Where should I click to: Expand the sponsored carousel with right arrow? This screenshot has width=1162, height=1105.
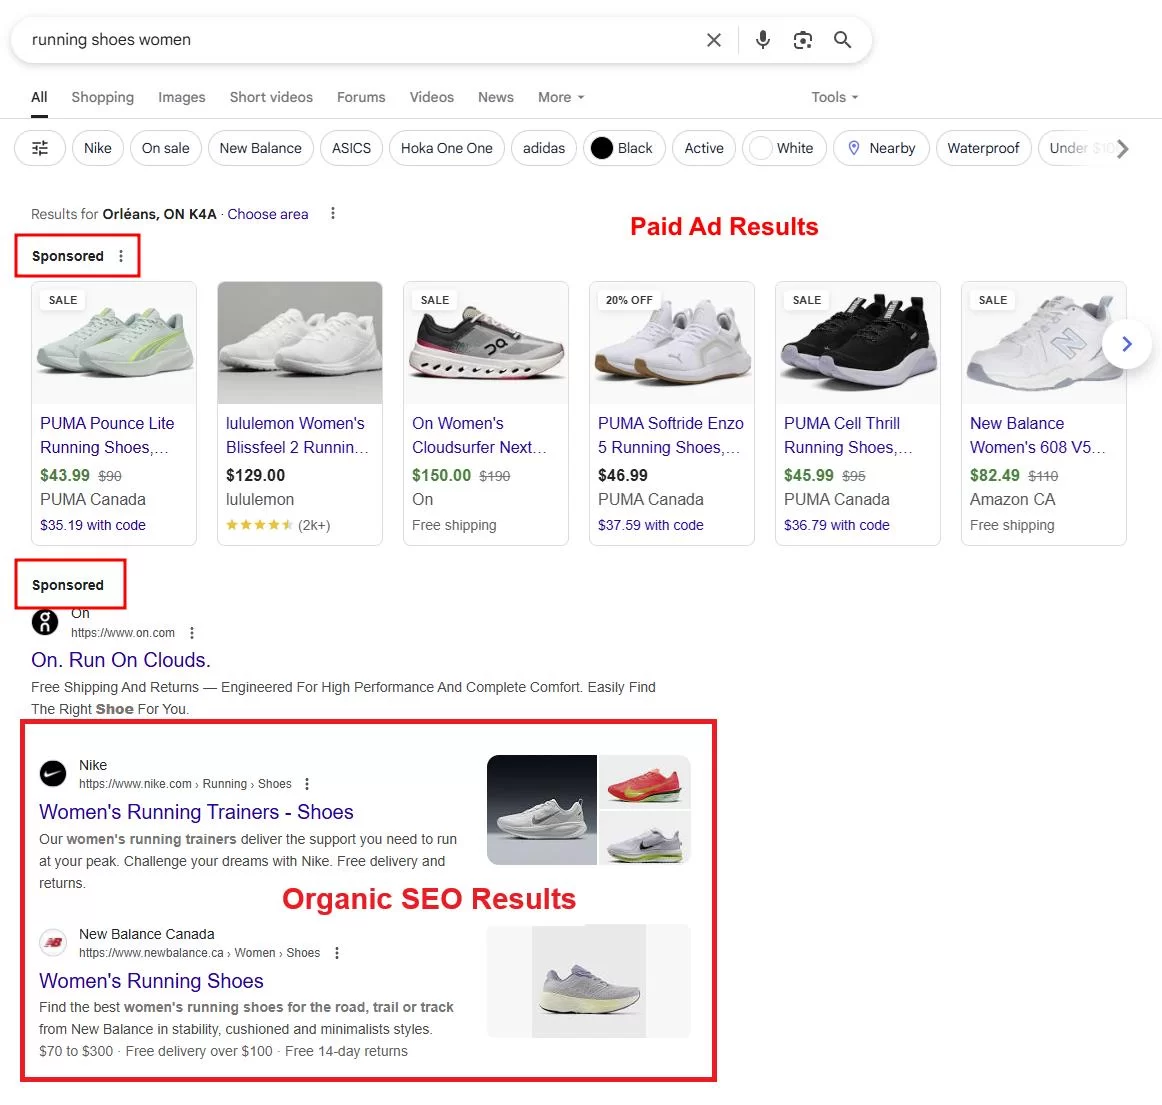coord(1127,343)
